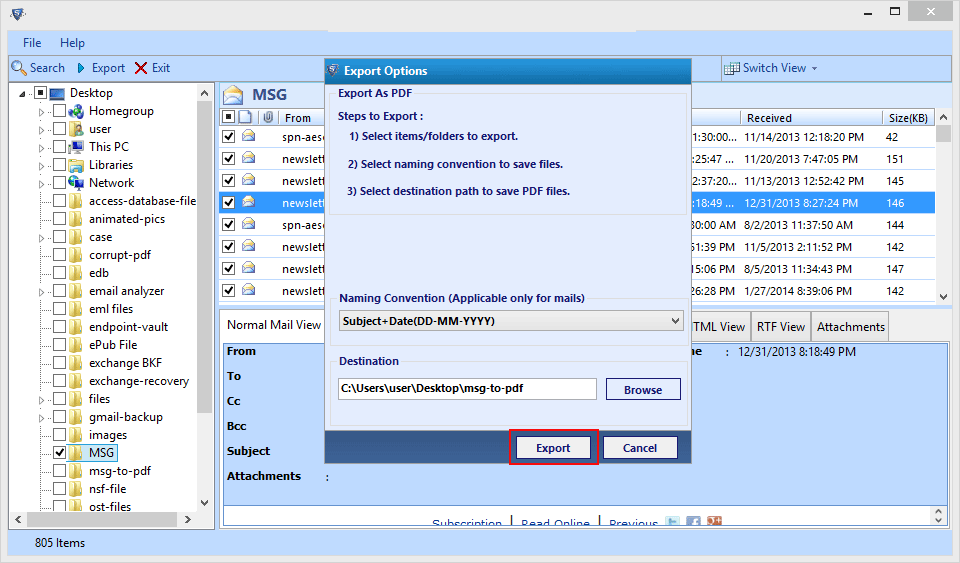Click the Read Online link
The height and width of the screenshot is (563, 960).
[555, 523]
